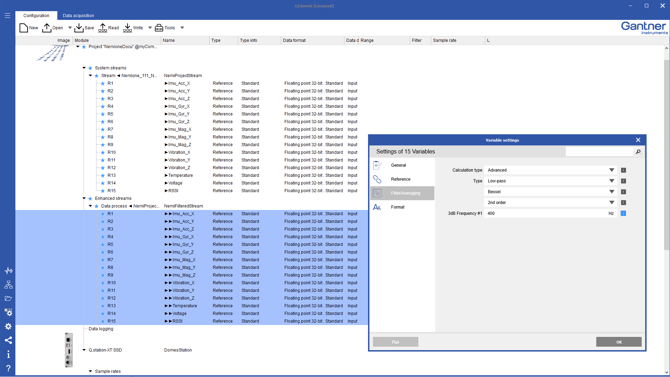Open the info icon in sidebar
670x377 pixels.
coord(8,354)
